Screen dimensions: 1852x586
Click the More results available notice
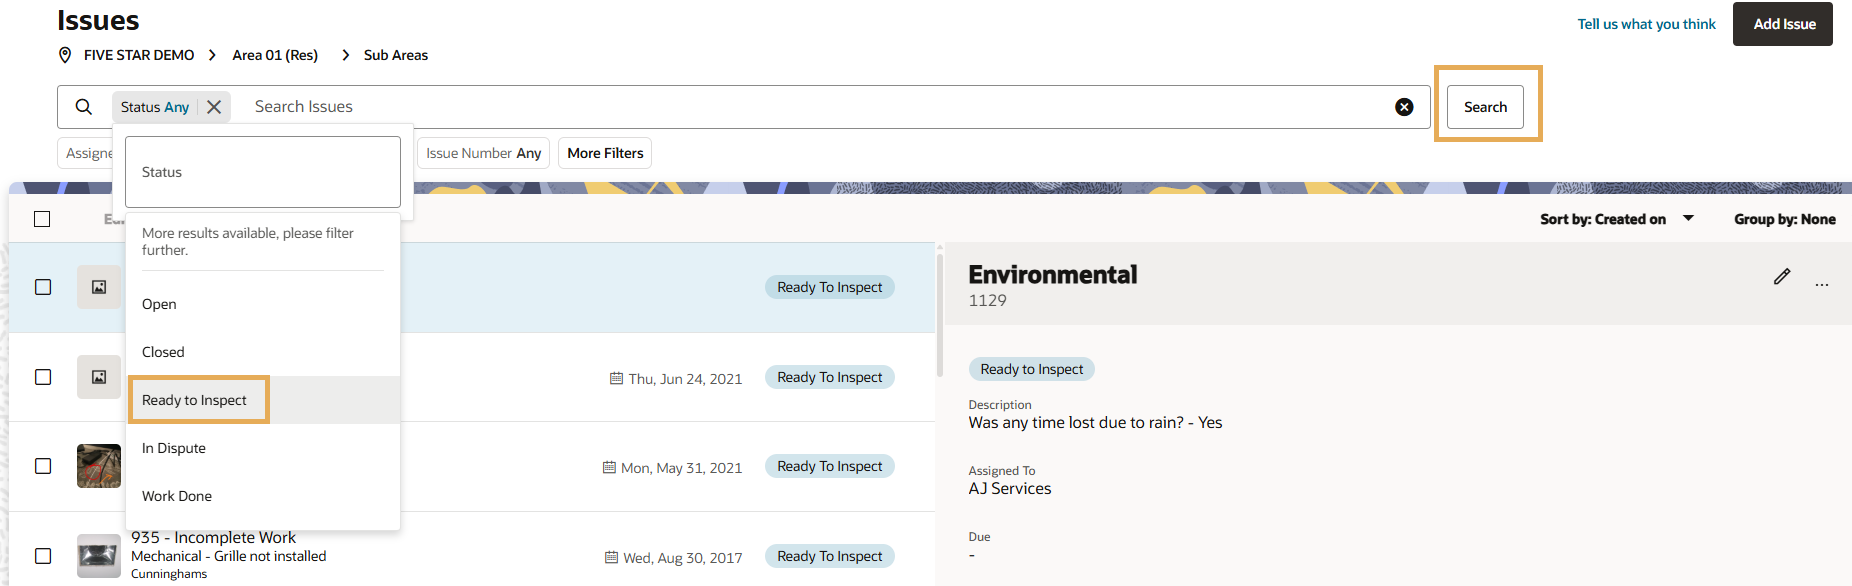click(248, 241)
